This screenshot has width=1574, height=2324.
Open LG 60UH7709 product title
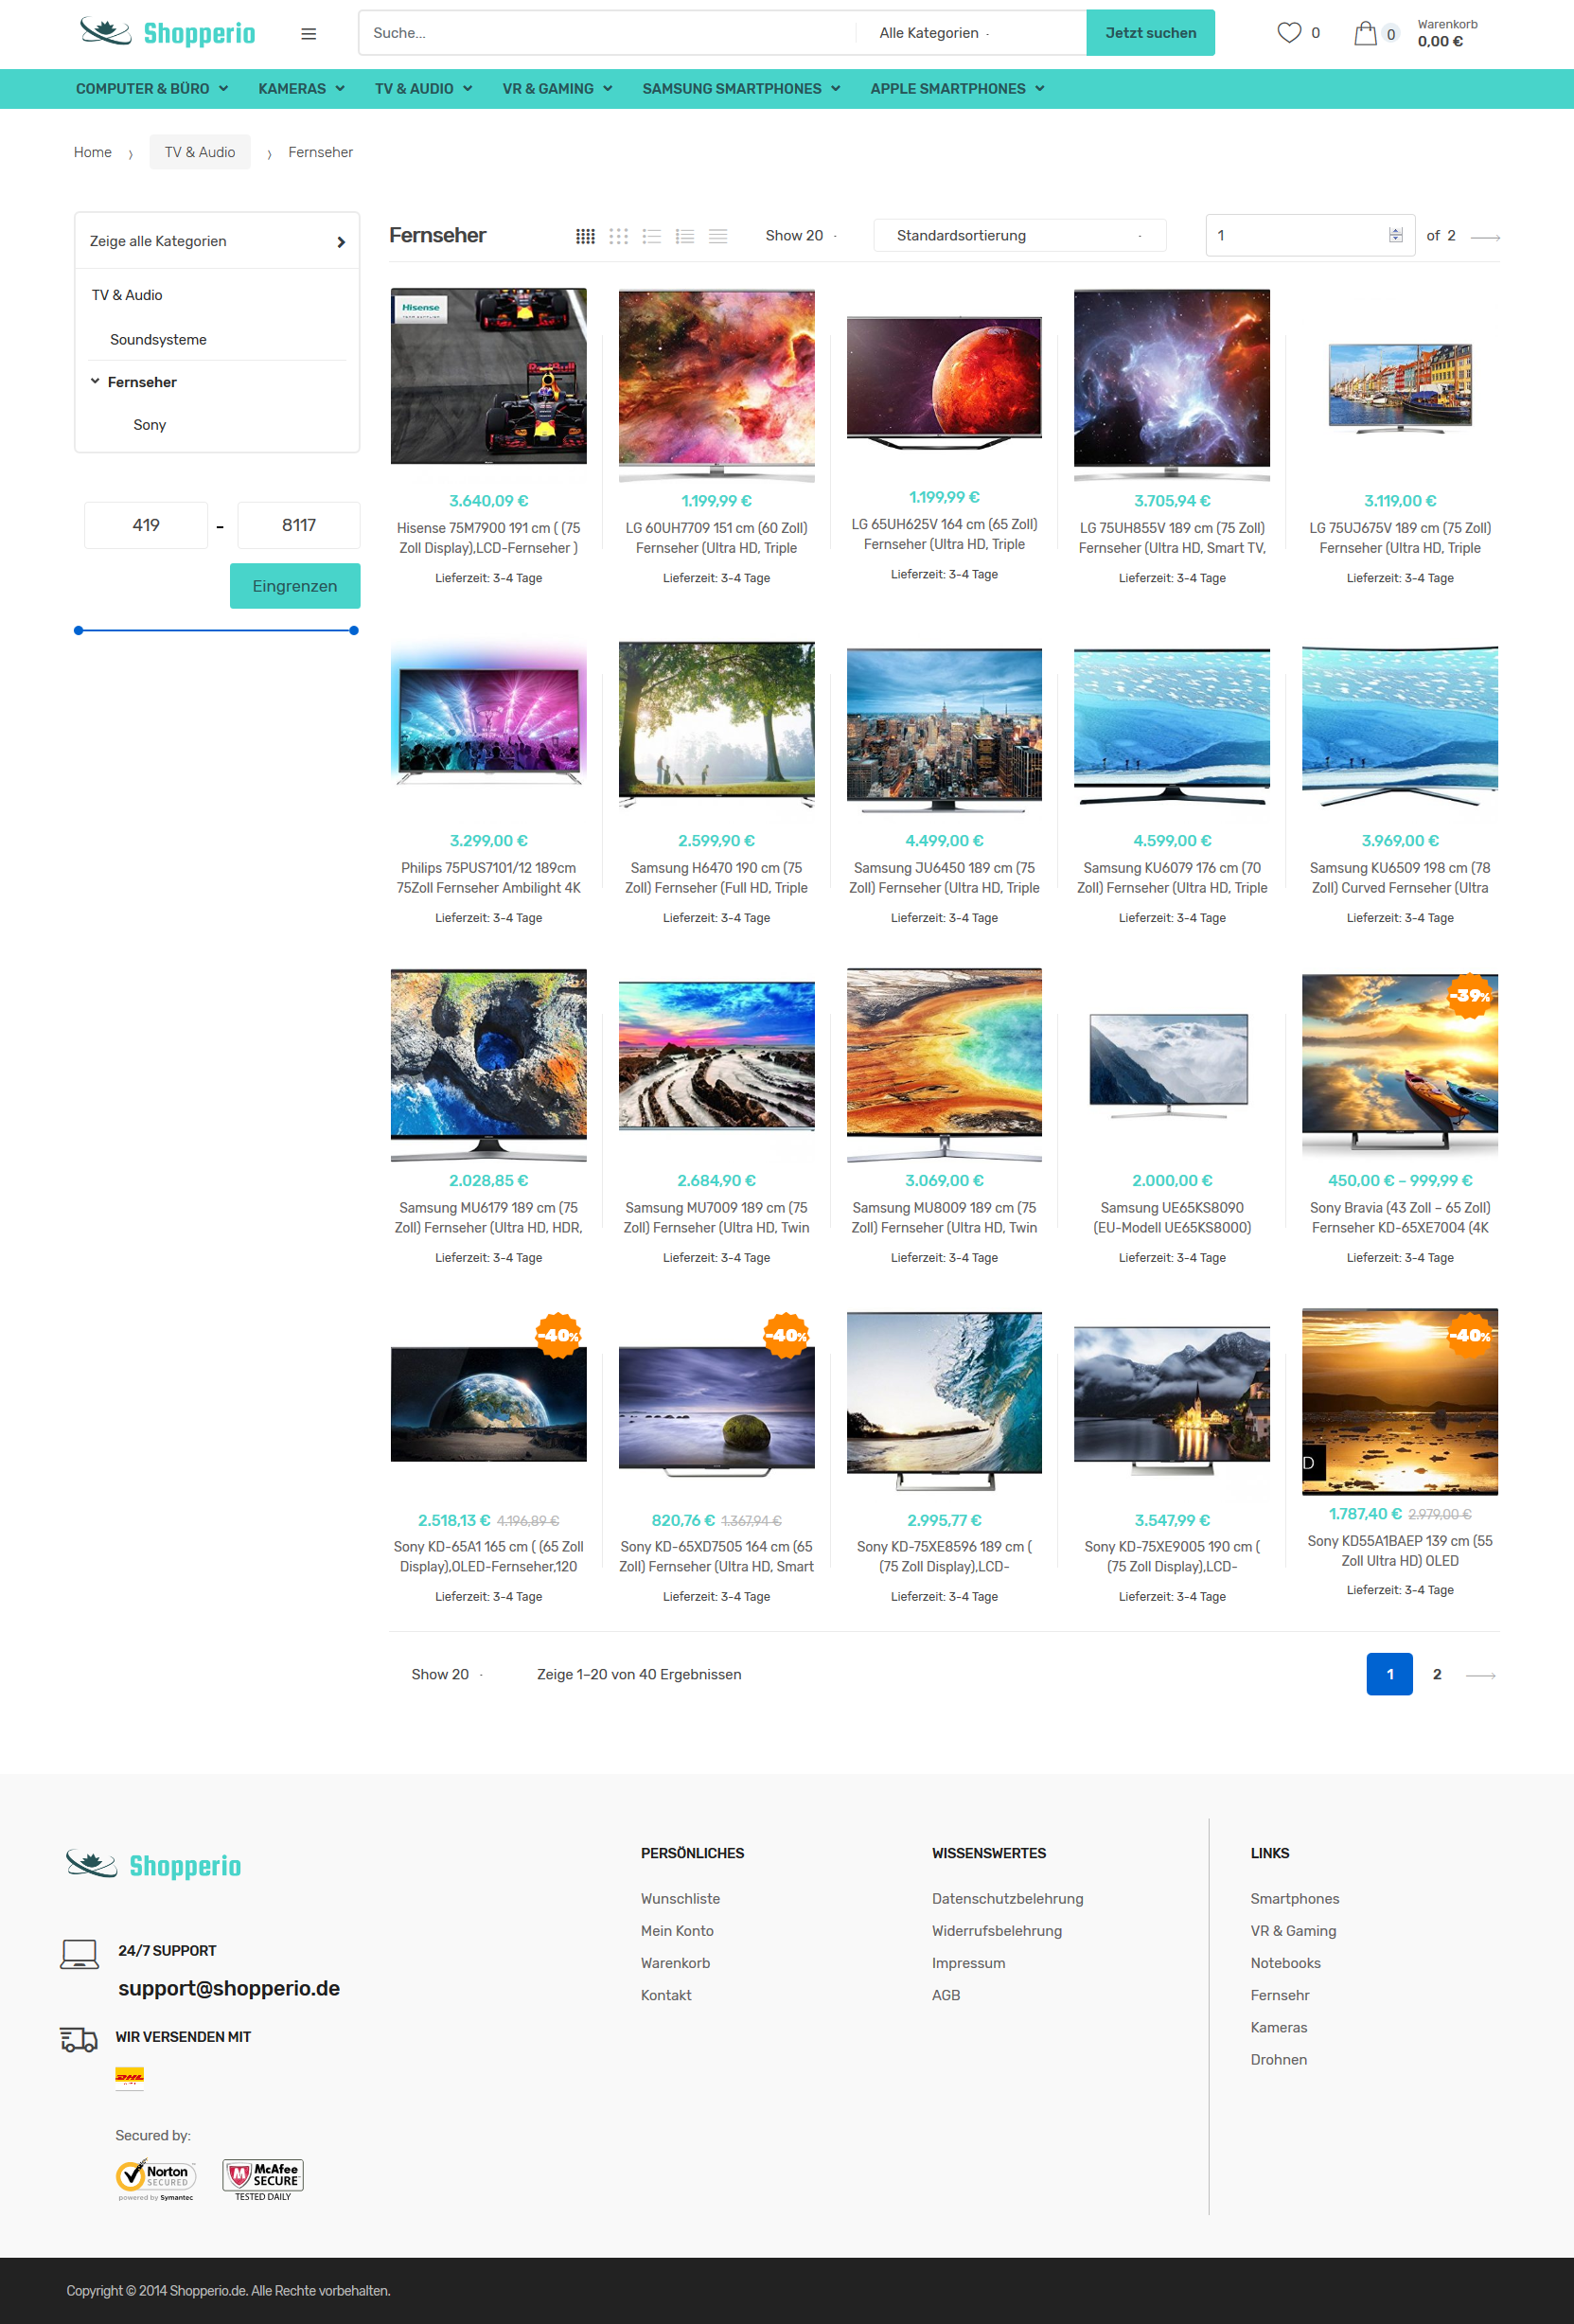[717, 538]
